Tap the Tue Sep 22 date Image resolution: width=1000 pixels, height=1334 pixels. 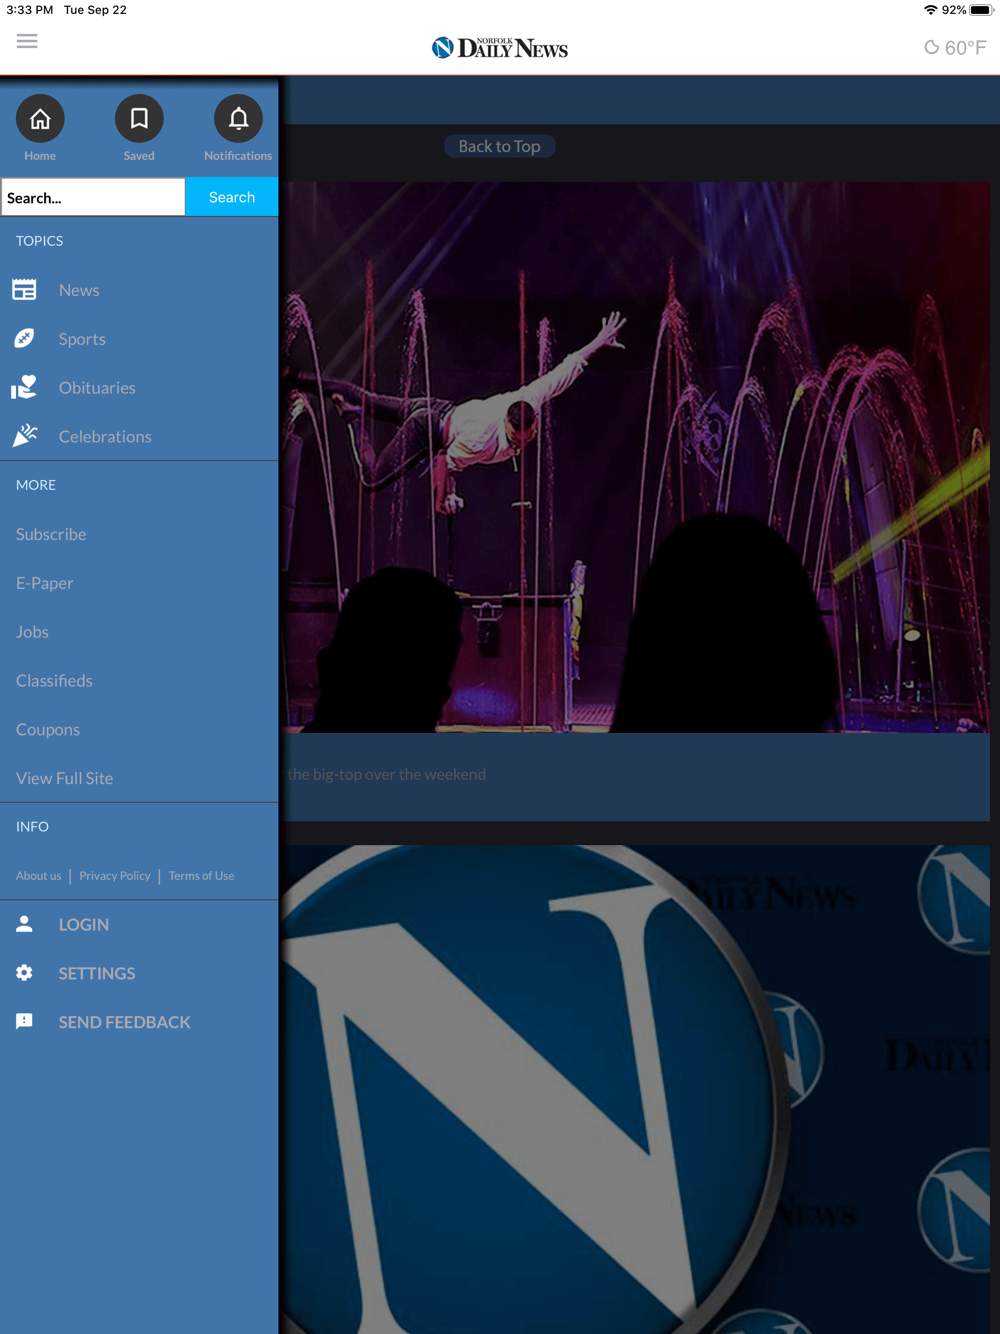click(x=95, y=10)
